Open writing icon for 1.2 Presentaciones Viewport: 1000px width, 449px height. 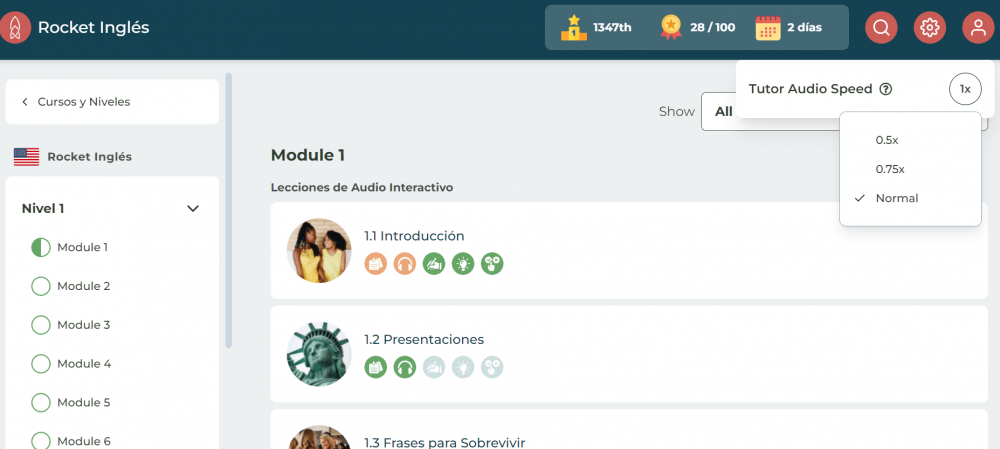click(434, 367)
